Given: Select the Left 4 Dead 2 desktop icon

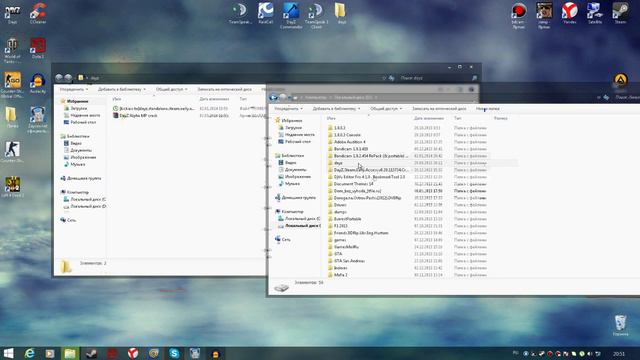Looking at the screenshot, I should (12, 187).
